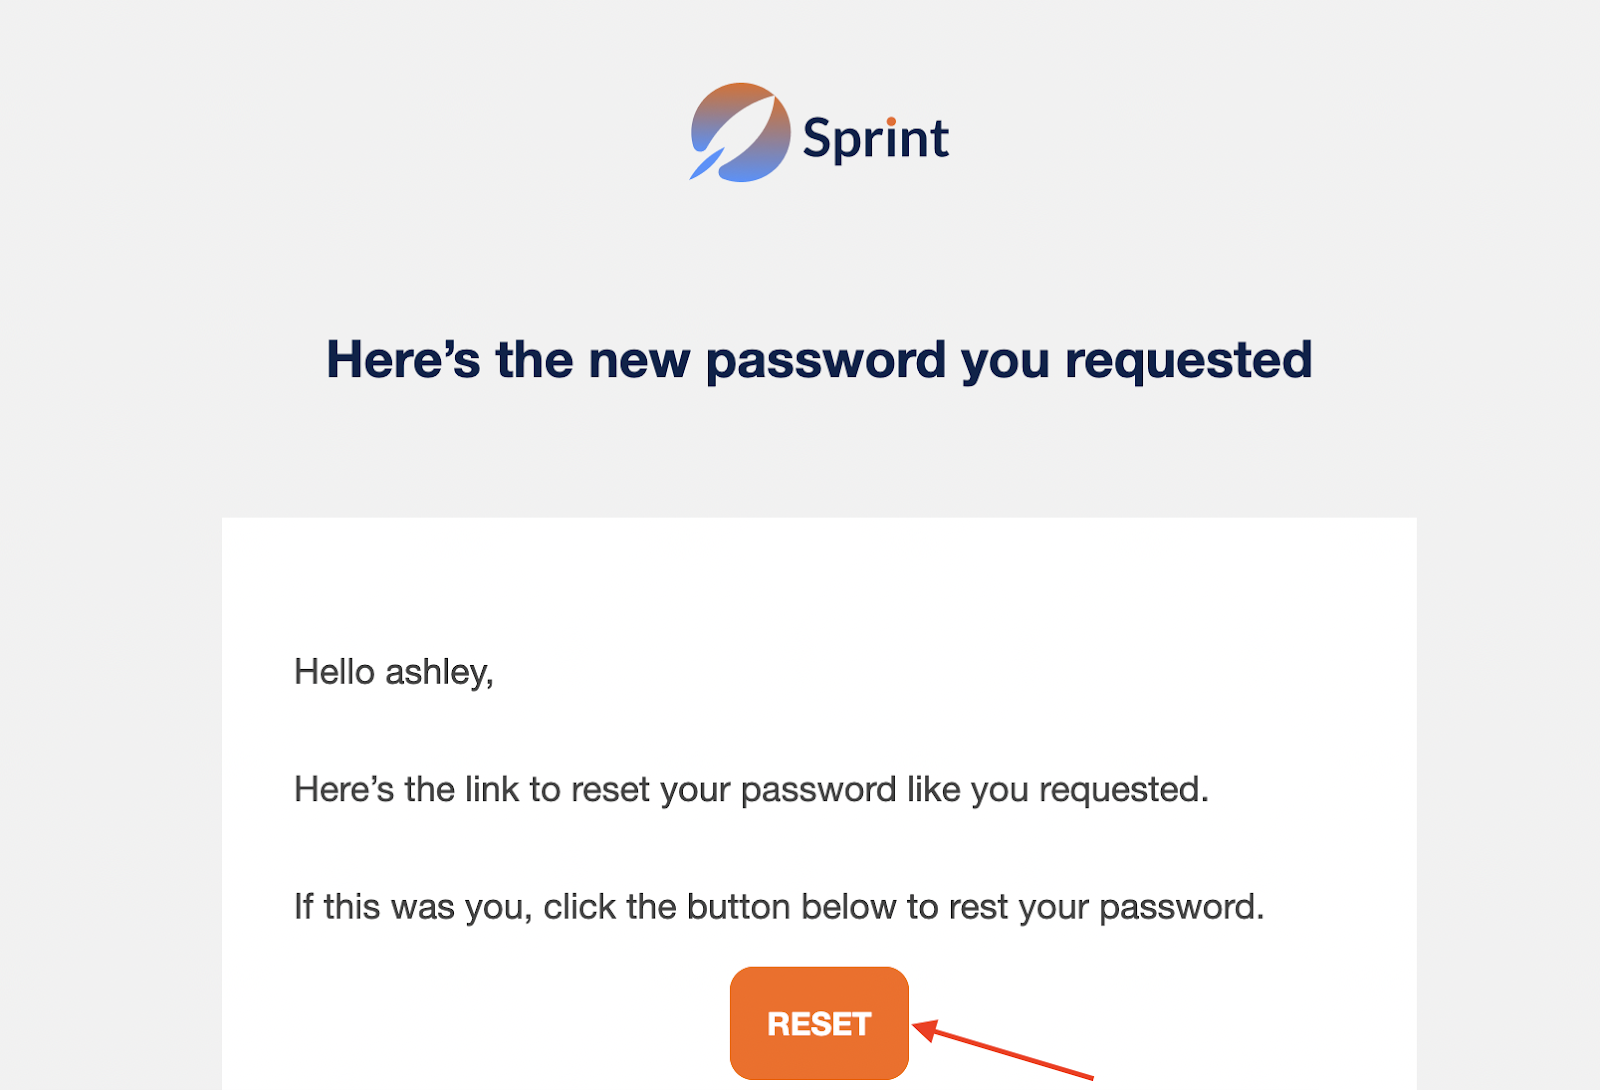Select the "Hello ashley," greeting line
Viewport: 1600px width, 1090px height.
(393, 672)
